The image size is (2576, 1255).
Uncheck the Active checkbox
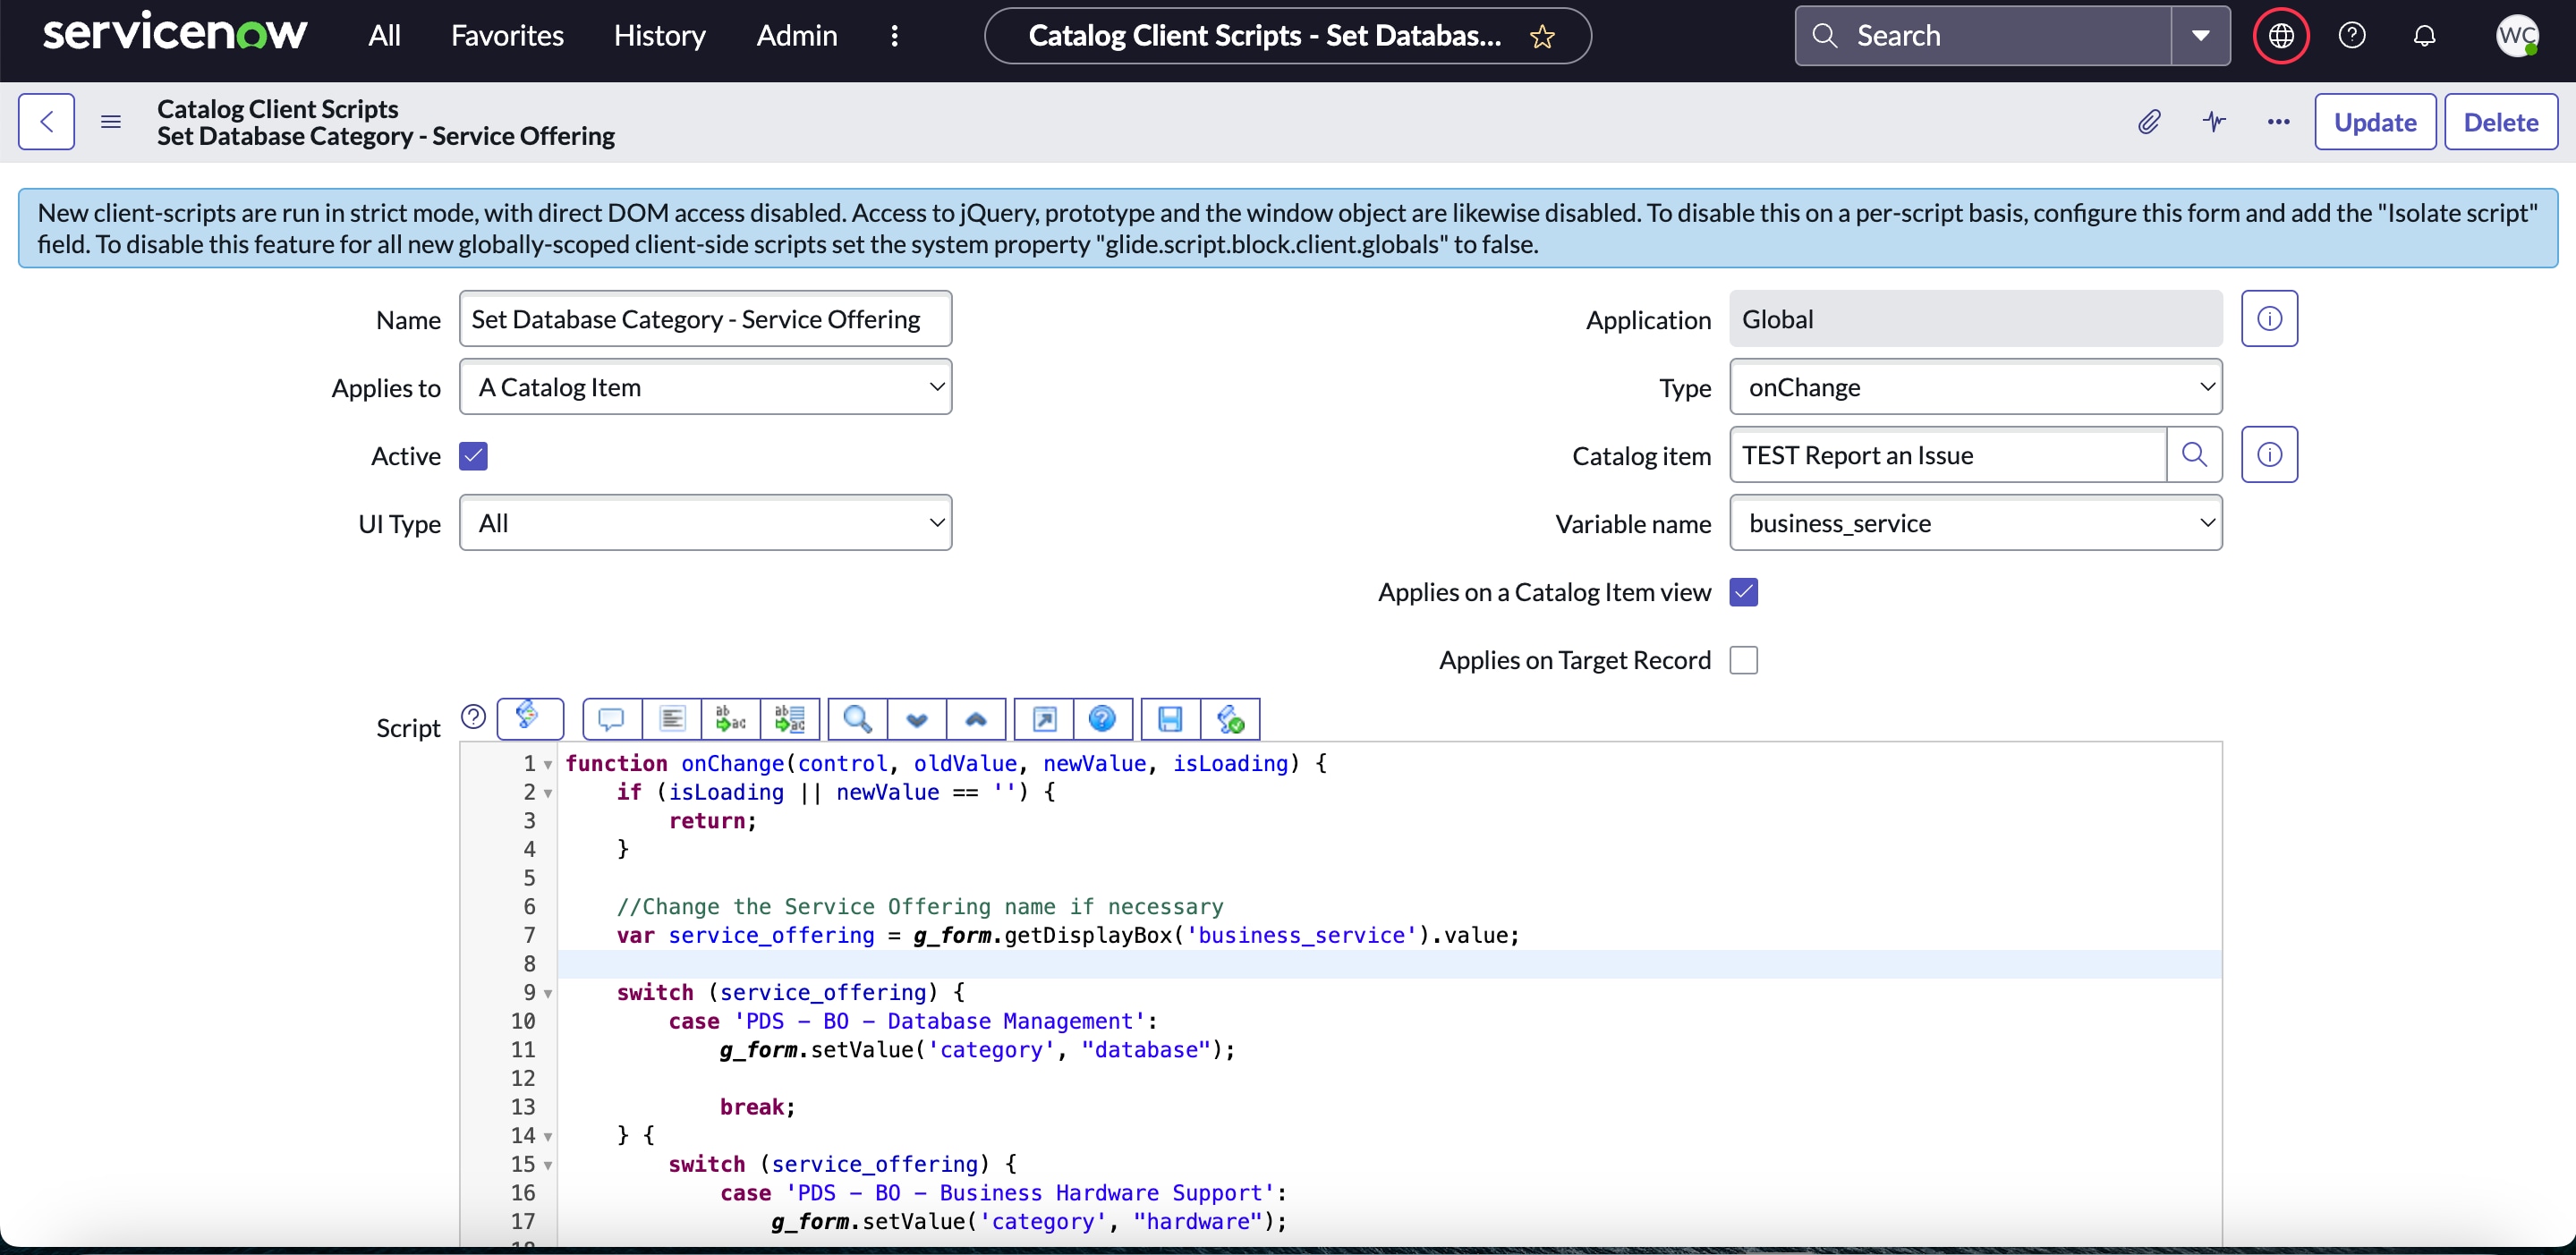[x=473, y=456]
